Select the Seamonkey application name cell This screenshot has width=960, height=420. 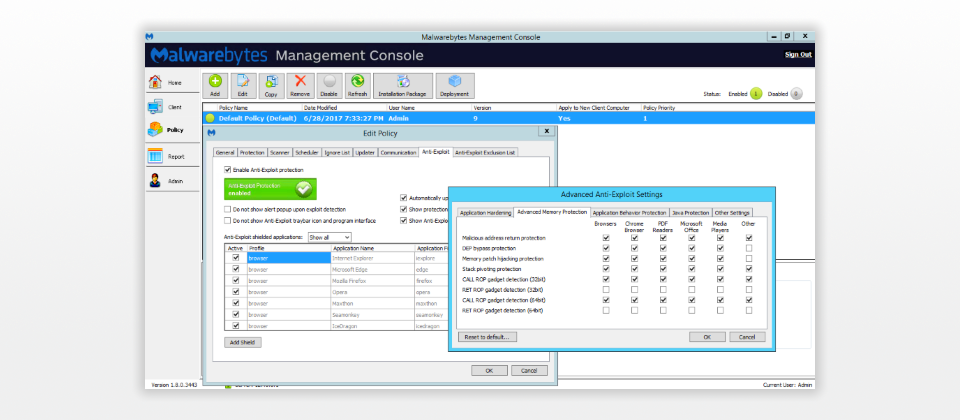(x=373, y=314)
